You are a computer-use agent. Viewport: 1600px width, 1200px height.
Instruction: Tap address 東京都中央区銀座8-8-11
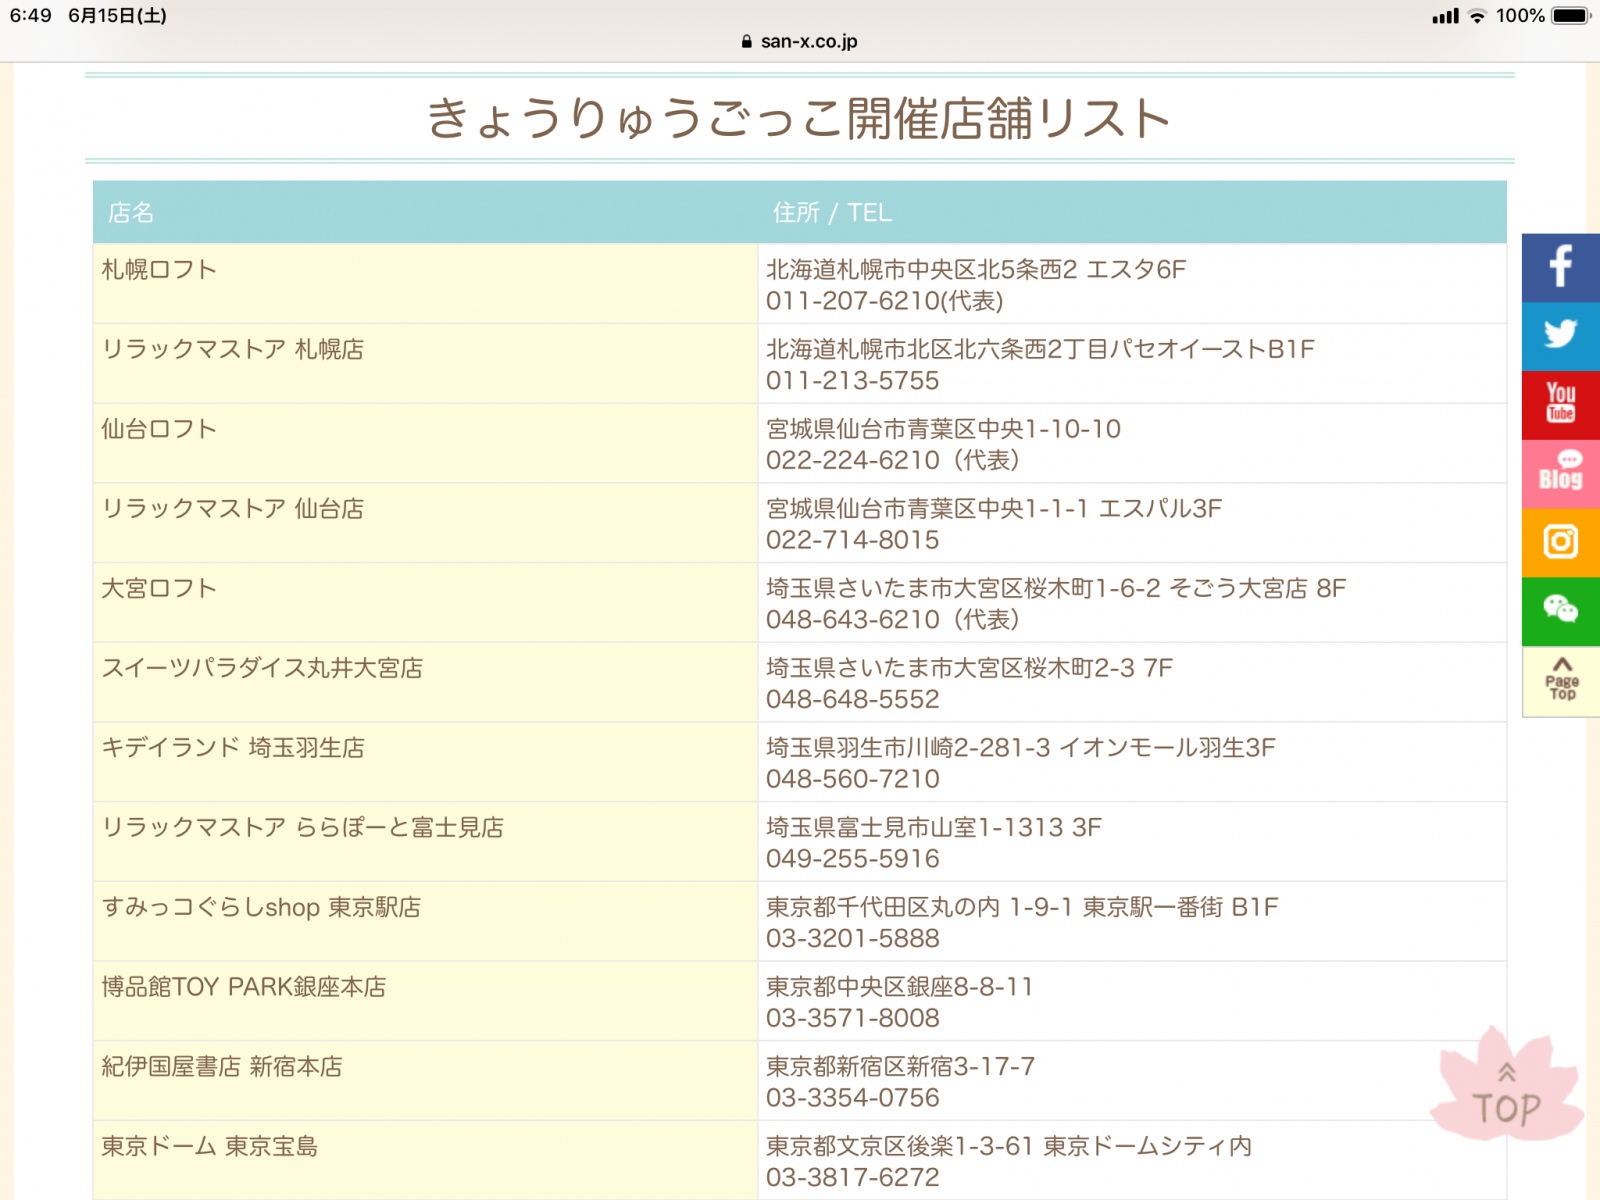pos(899,987)
